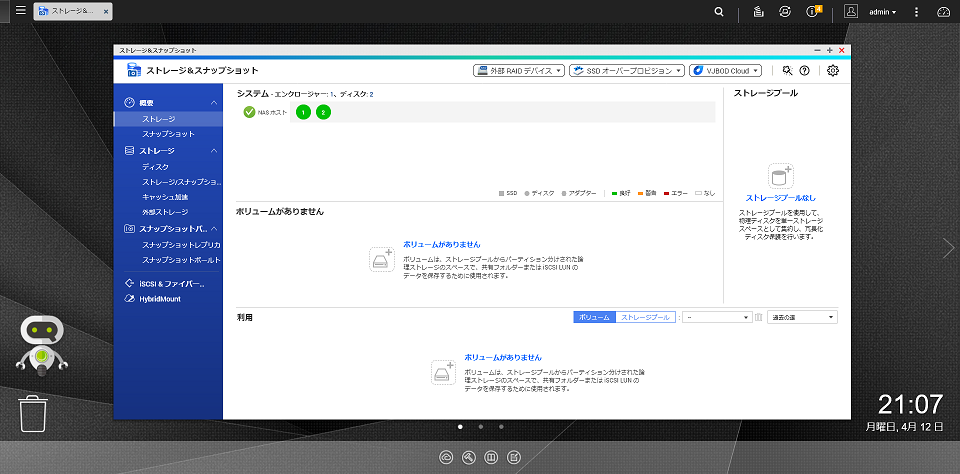Go to the second desktop page dot

[481, 427]
